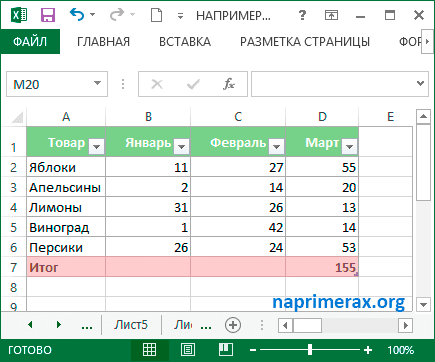Redo the last undone action
The width and height of the screenshot is (435, 362).
117,15
